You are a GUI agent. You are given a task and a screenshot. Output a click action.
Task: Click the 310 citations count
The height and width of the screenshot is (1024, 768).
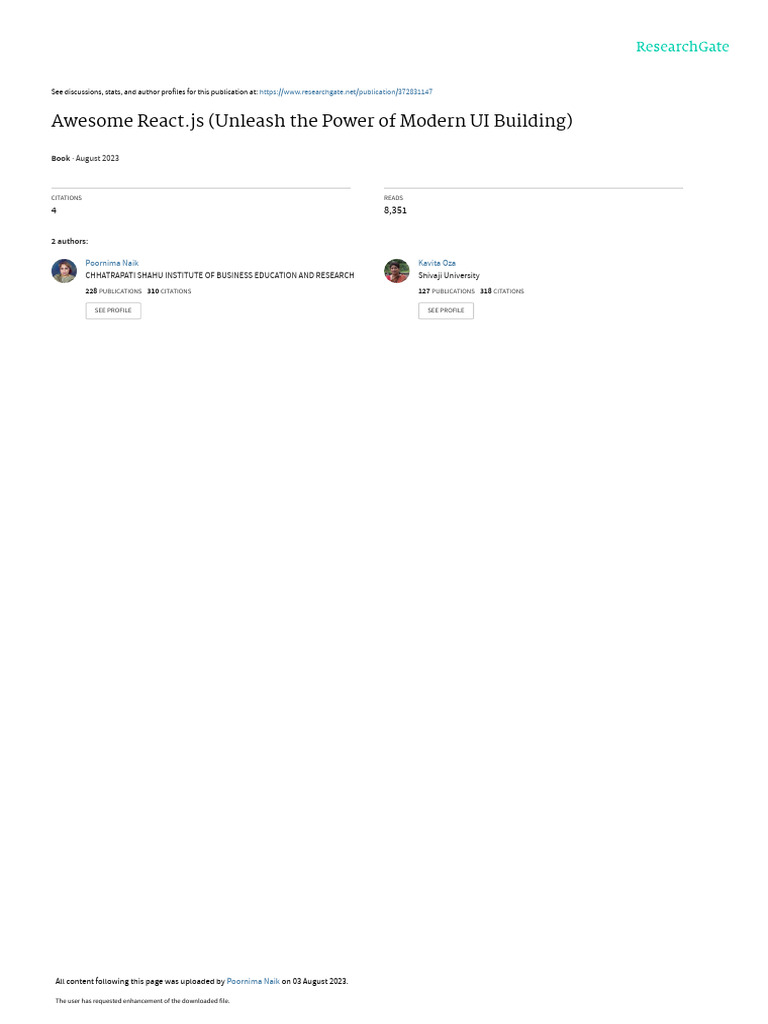pyautogui.click(x=169, y=291)
